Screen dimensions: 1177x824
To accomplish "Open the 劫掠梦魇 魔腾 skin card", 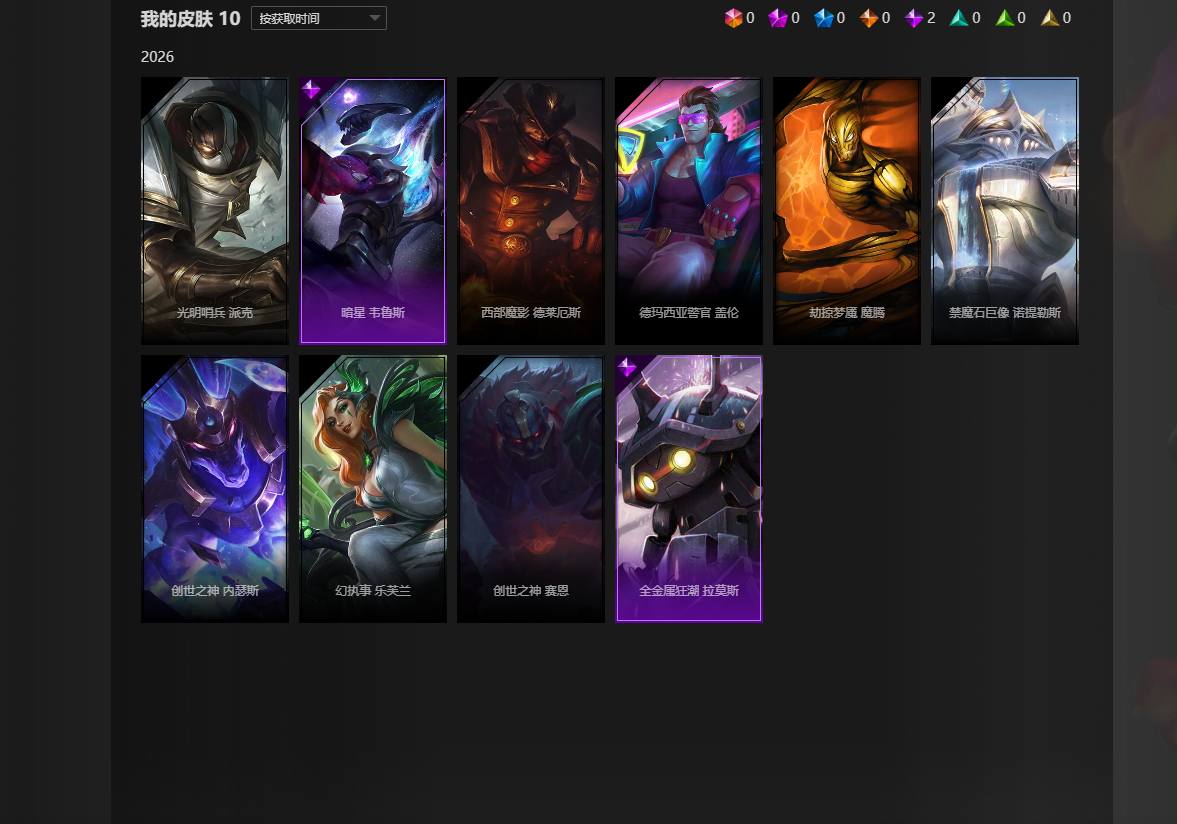I will 847,211.
